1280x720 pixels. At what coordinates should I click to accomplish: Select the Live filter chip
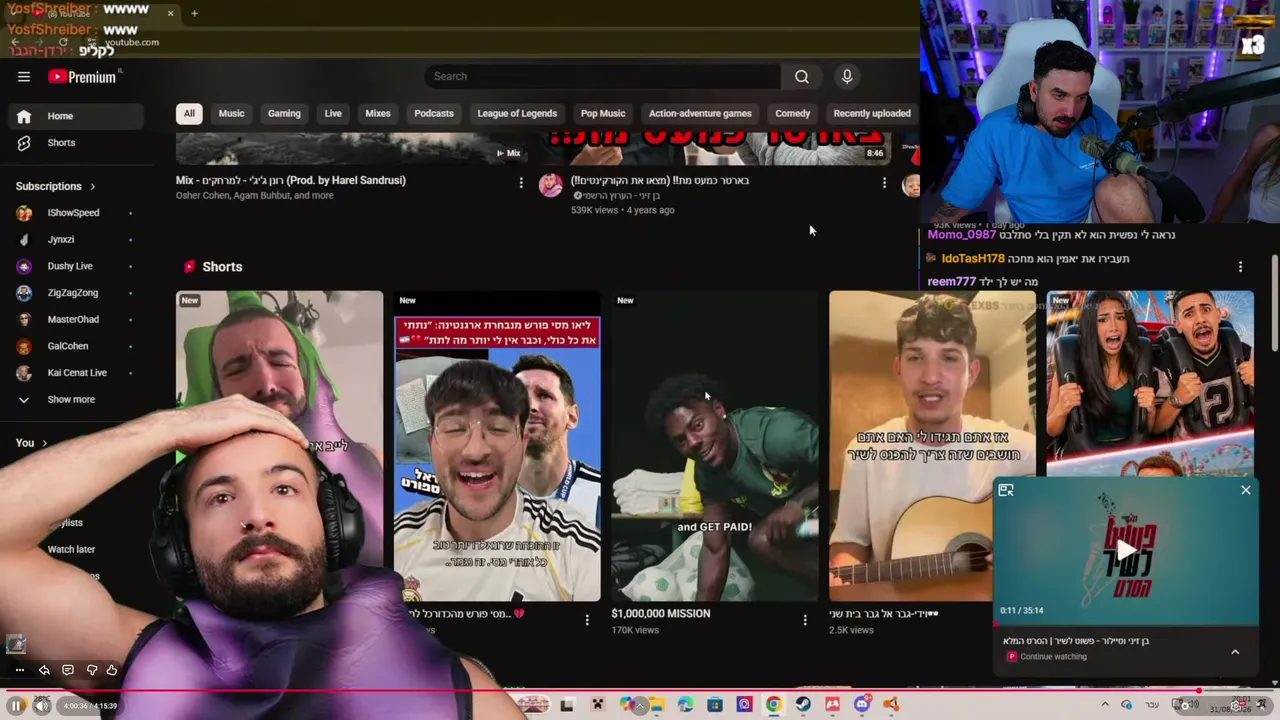coord(333,114)
